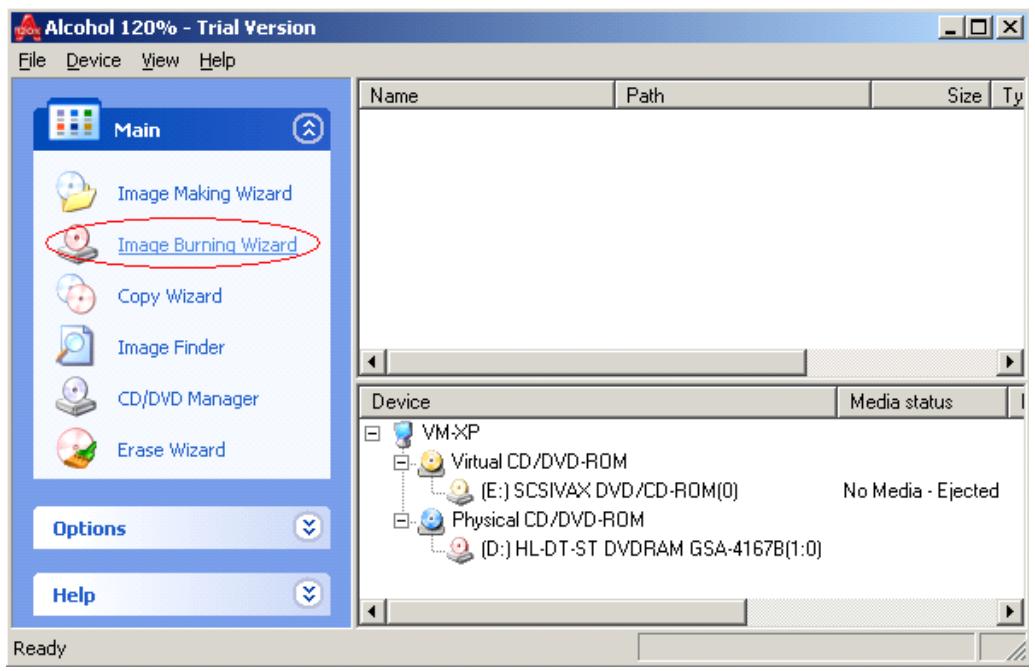This screenshot has width=1035, height=671.
Task: Click device list scrollbar left arrow
Action: coord(372,612)
